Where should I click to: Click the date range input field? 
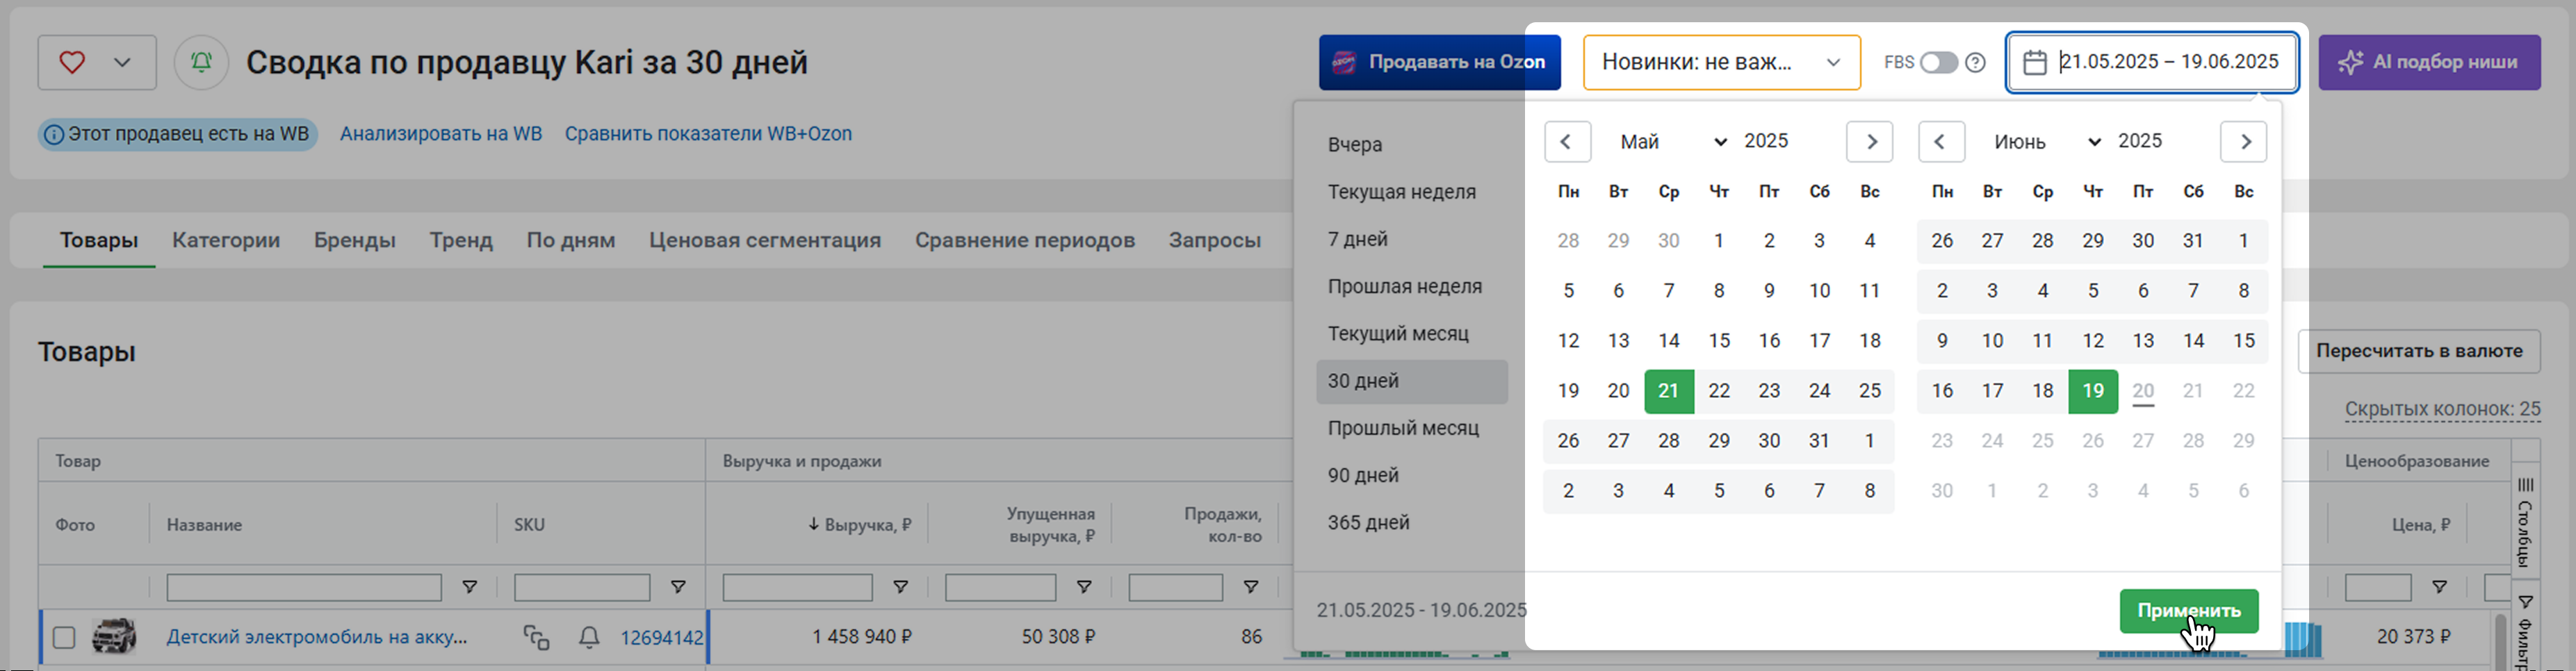click(2152, 62)
